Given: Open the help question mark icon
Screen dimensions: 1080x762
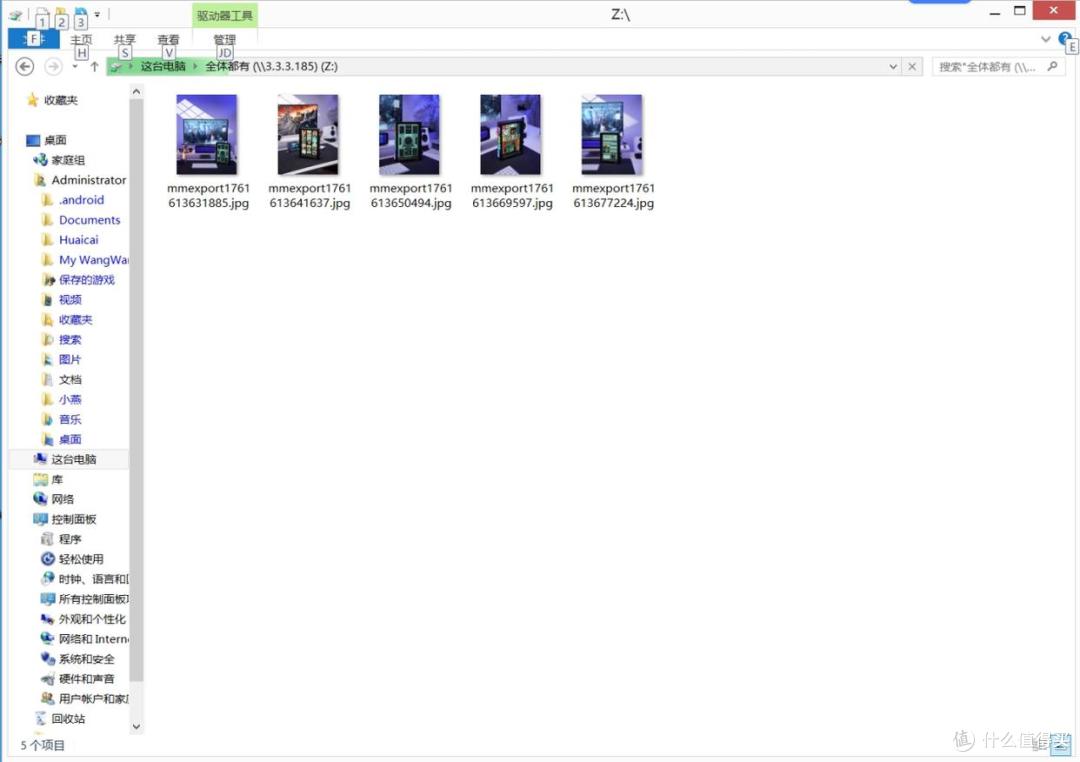Looking at the screenshot, I should tap(1065, 39).
